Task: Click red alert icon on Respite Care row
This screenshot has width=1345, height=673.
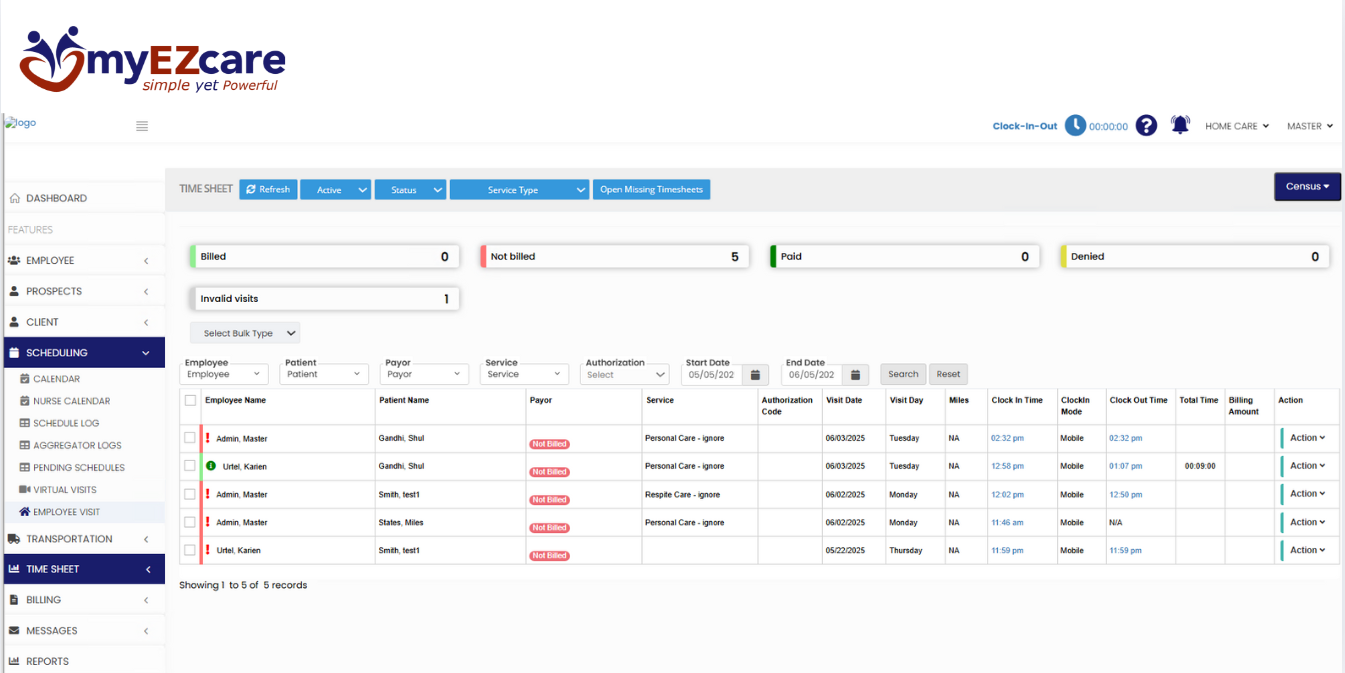Action: click(208, 494)
